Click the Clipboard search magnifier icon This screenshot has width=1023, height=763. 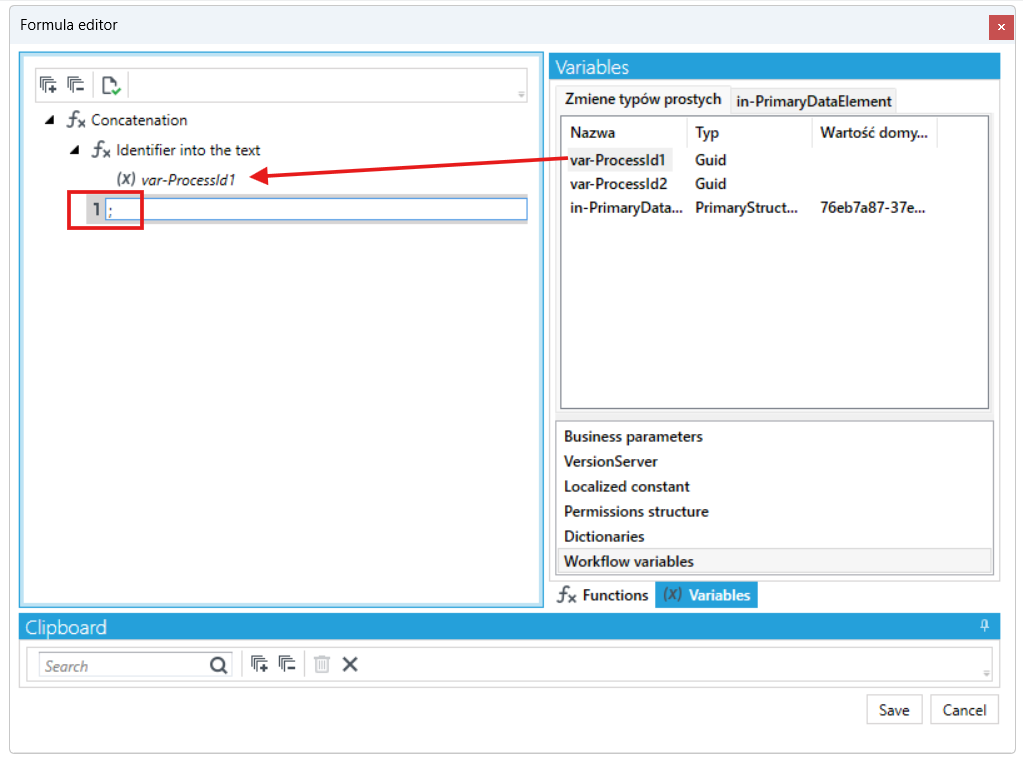[219, 665]
